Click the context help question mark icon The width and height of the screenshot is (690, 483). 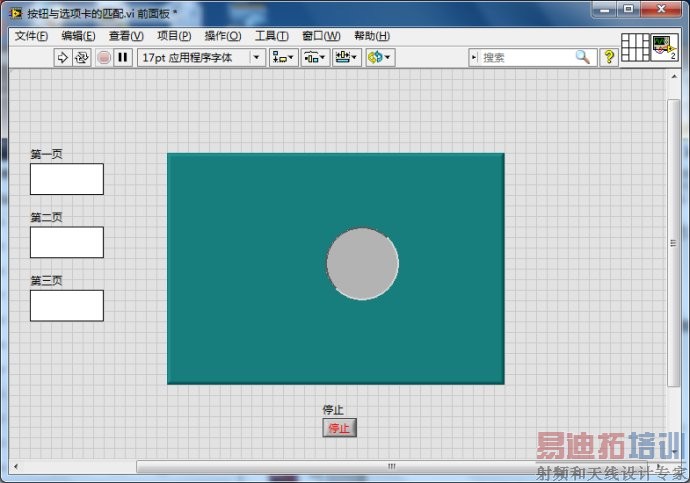coord(608,58)
